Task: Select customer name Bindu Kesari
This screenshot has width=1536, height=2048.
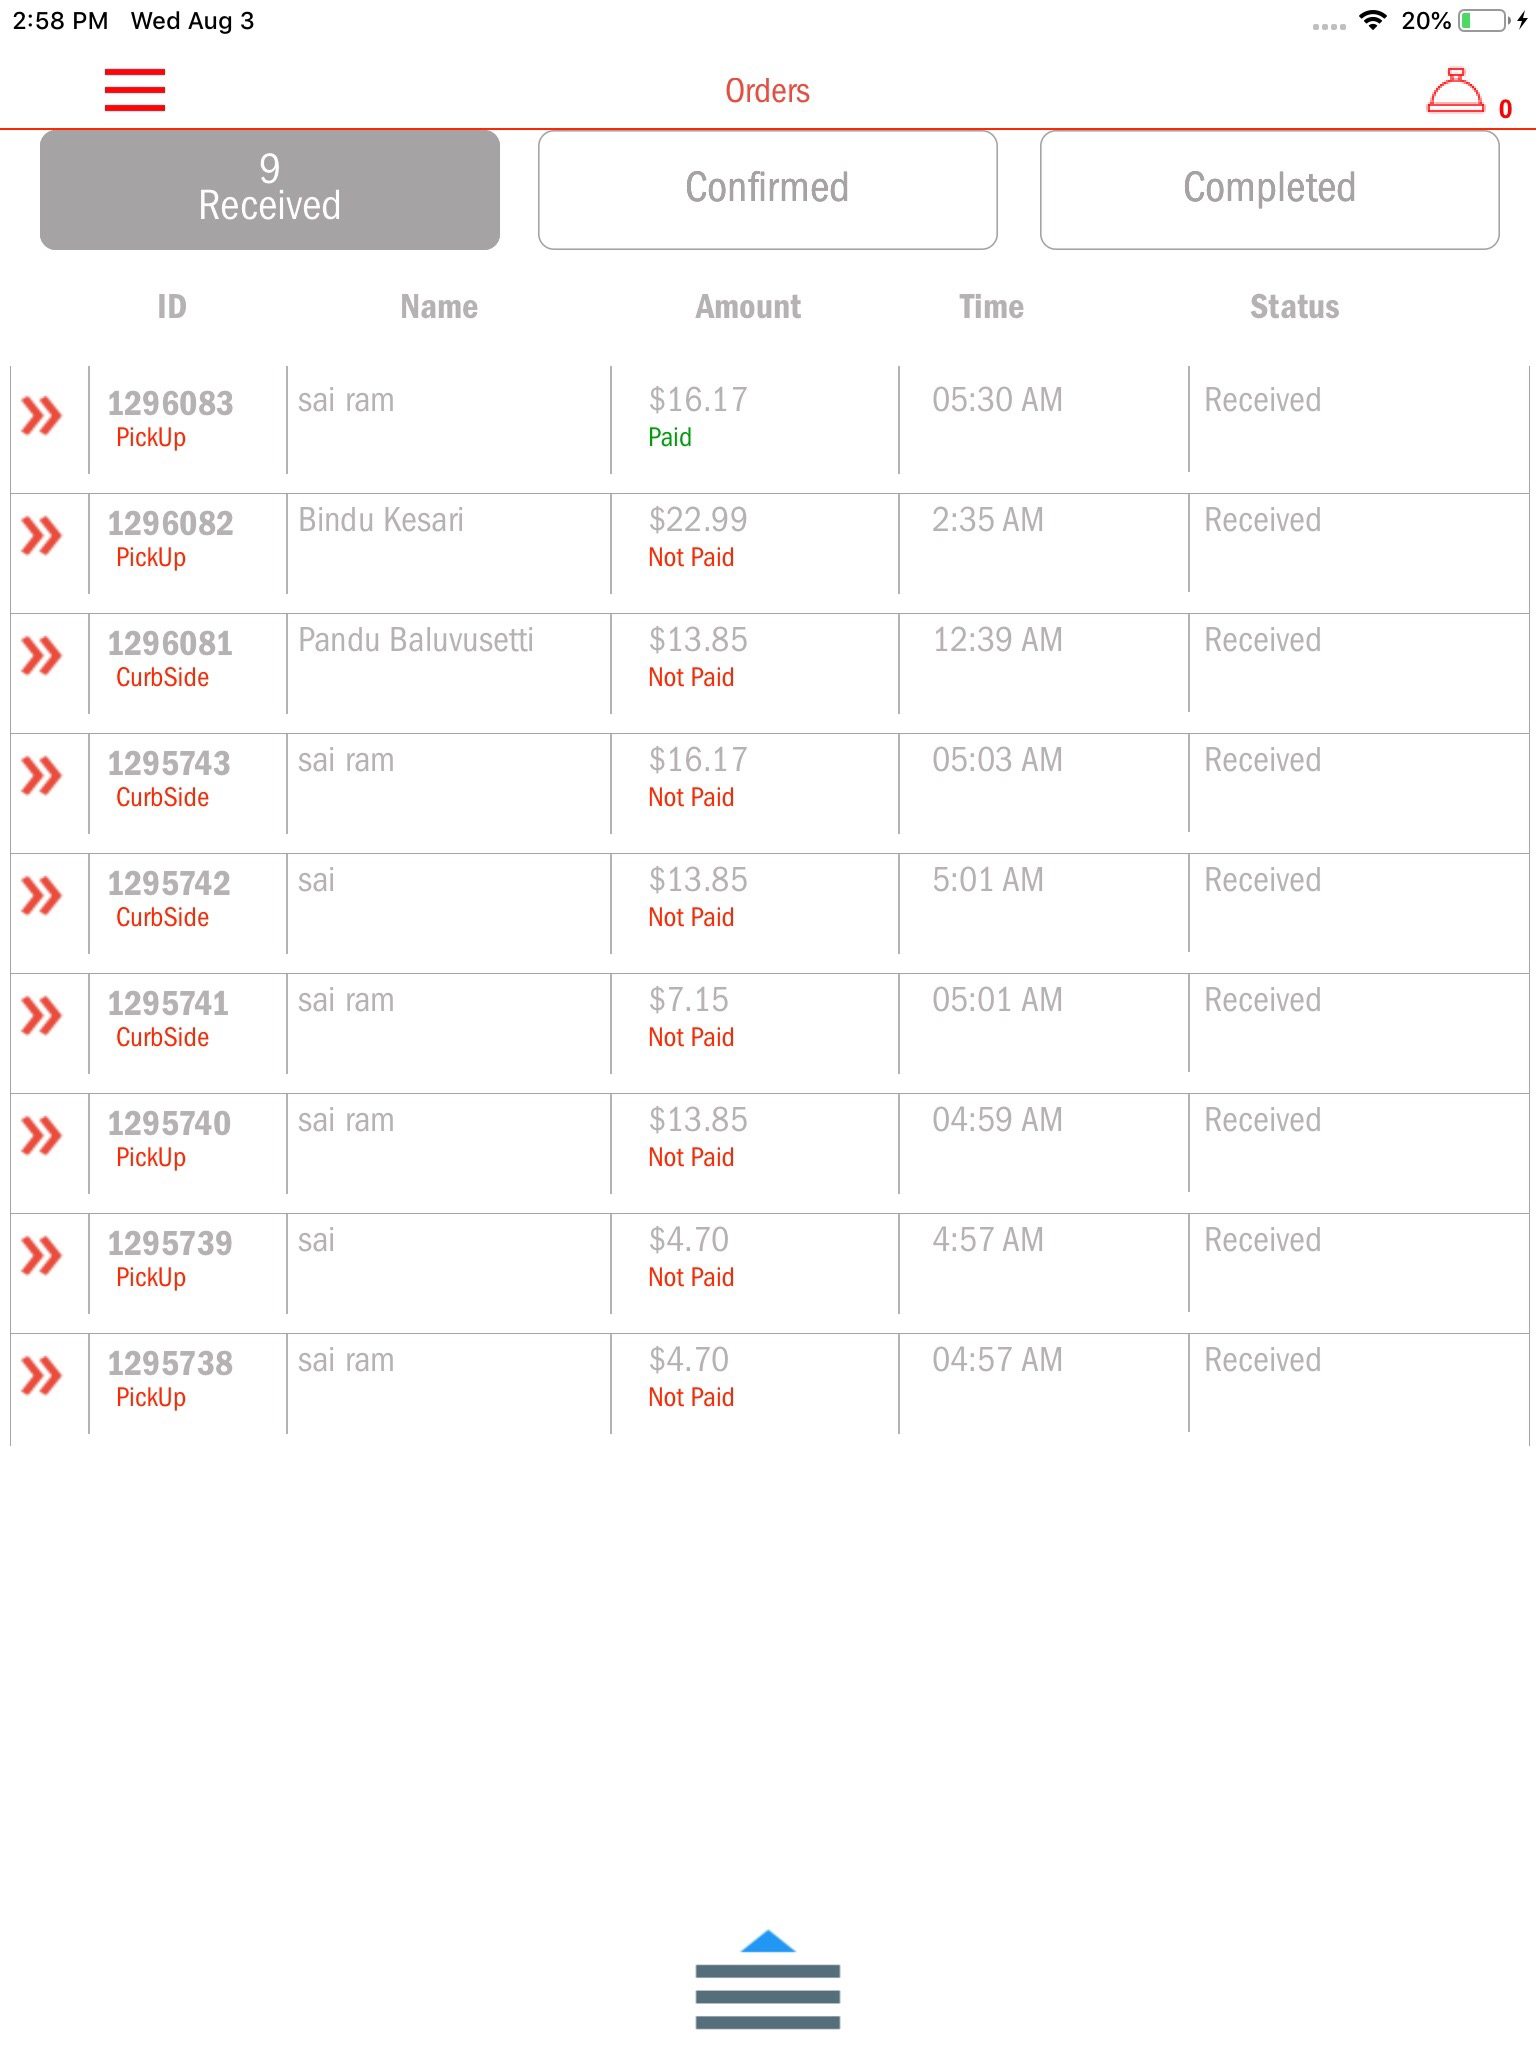Action: pos(381,521)
